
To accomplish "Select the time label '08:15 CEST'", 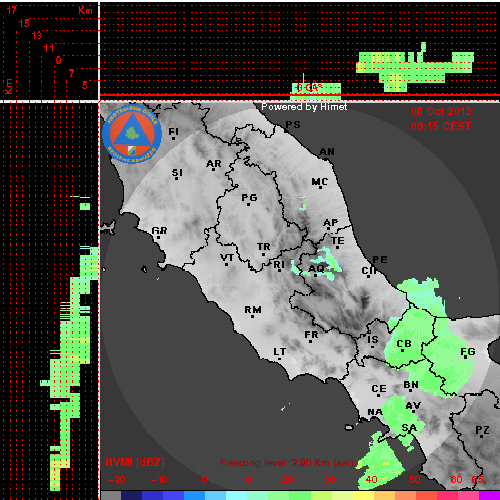I will (x=441, y=126).
